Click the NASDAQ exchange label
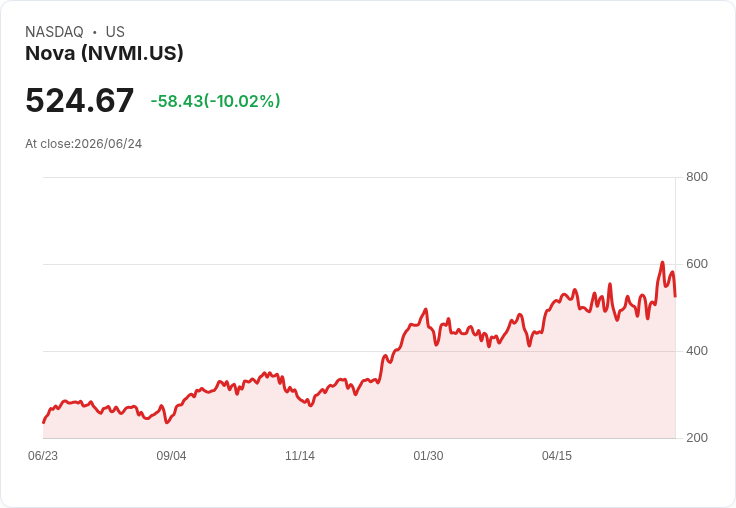736x508 pixels. (x=54, y=32)
